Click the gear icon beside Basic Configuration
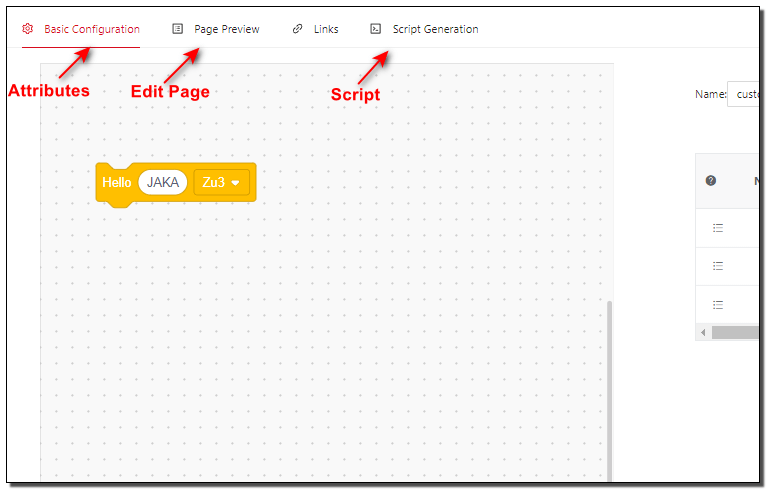This screenshot has height=490, width=767. point(28,29)
